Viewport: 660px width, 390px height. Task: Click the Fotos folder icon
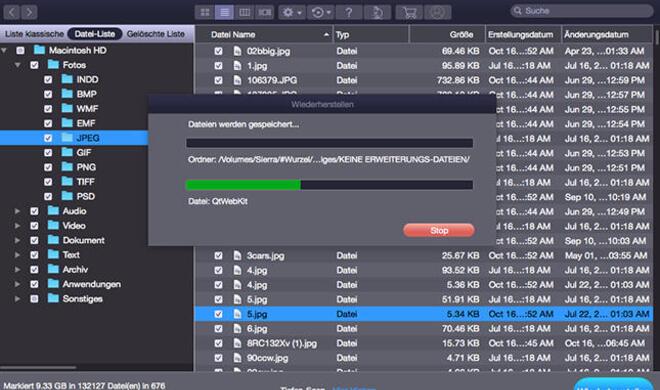point(53,64)
